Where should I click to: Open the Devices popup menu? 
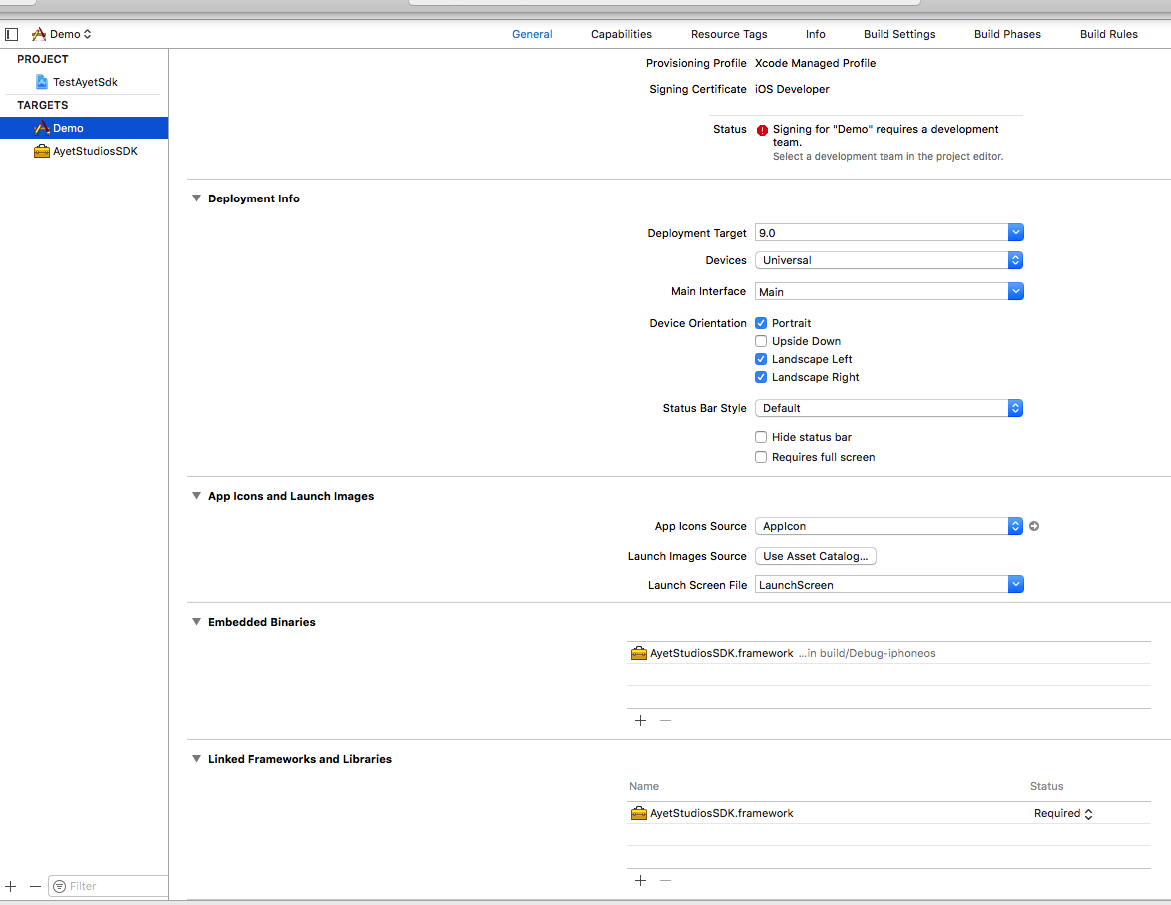tap(889, 260)
